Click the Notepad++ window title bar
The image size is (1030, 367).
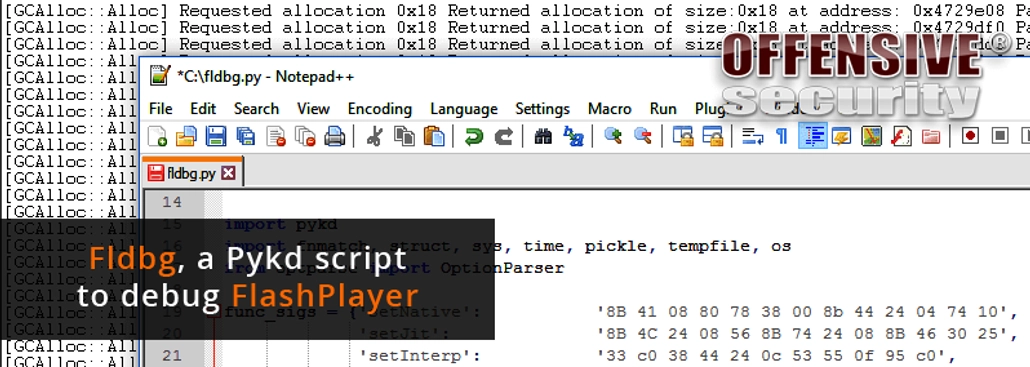(585, 77)
